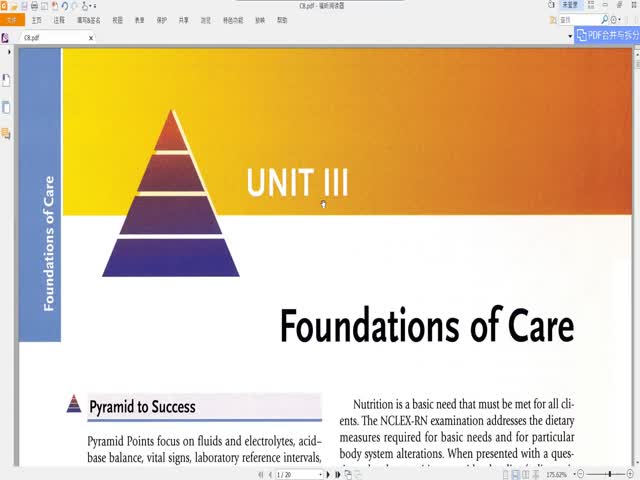Screen dimensions: 640x480
Task: Open the 主页 (Home) ribbon tab
Action: pyautogui.click(x=36, y=20)
